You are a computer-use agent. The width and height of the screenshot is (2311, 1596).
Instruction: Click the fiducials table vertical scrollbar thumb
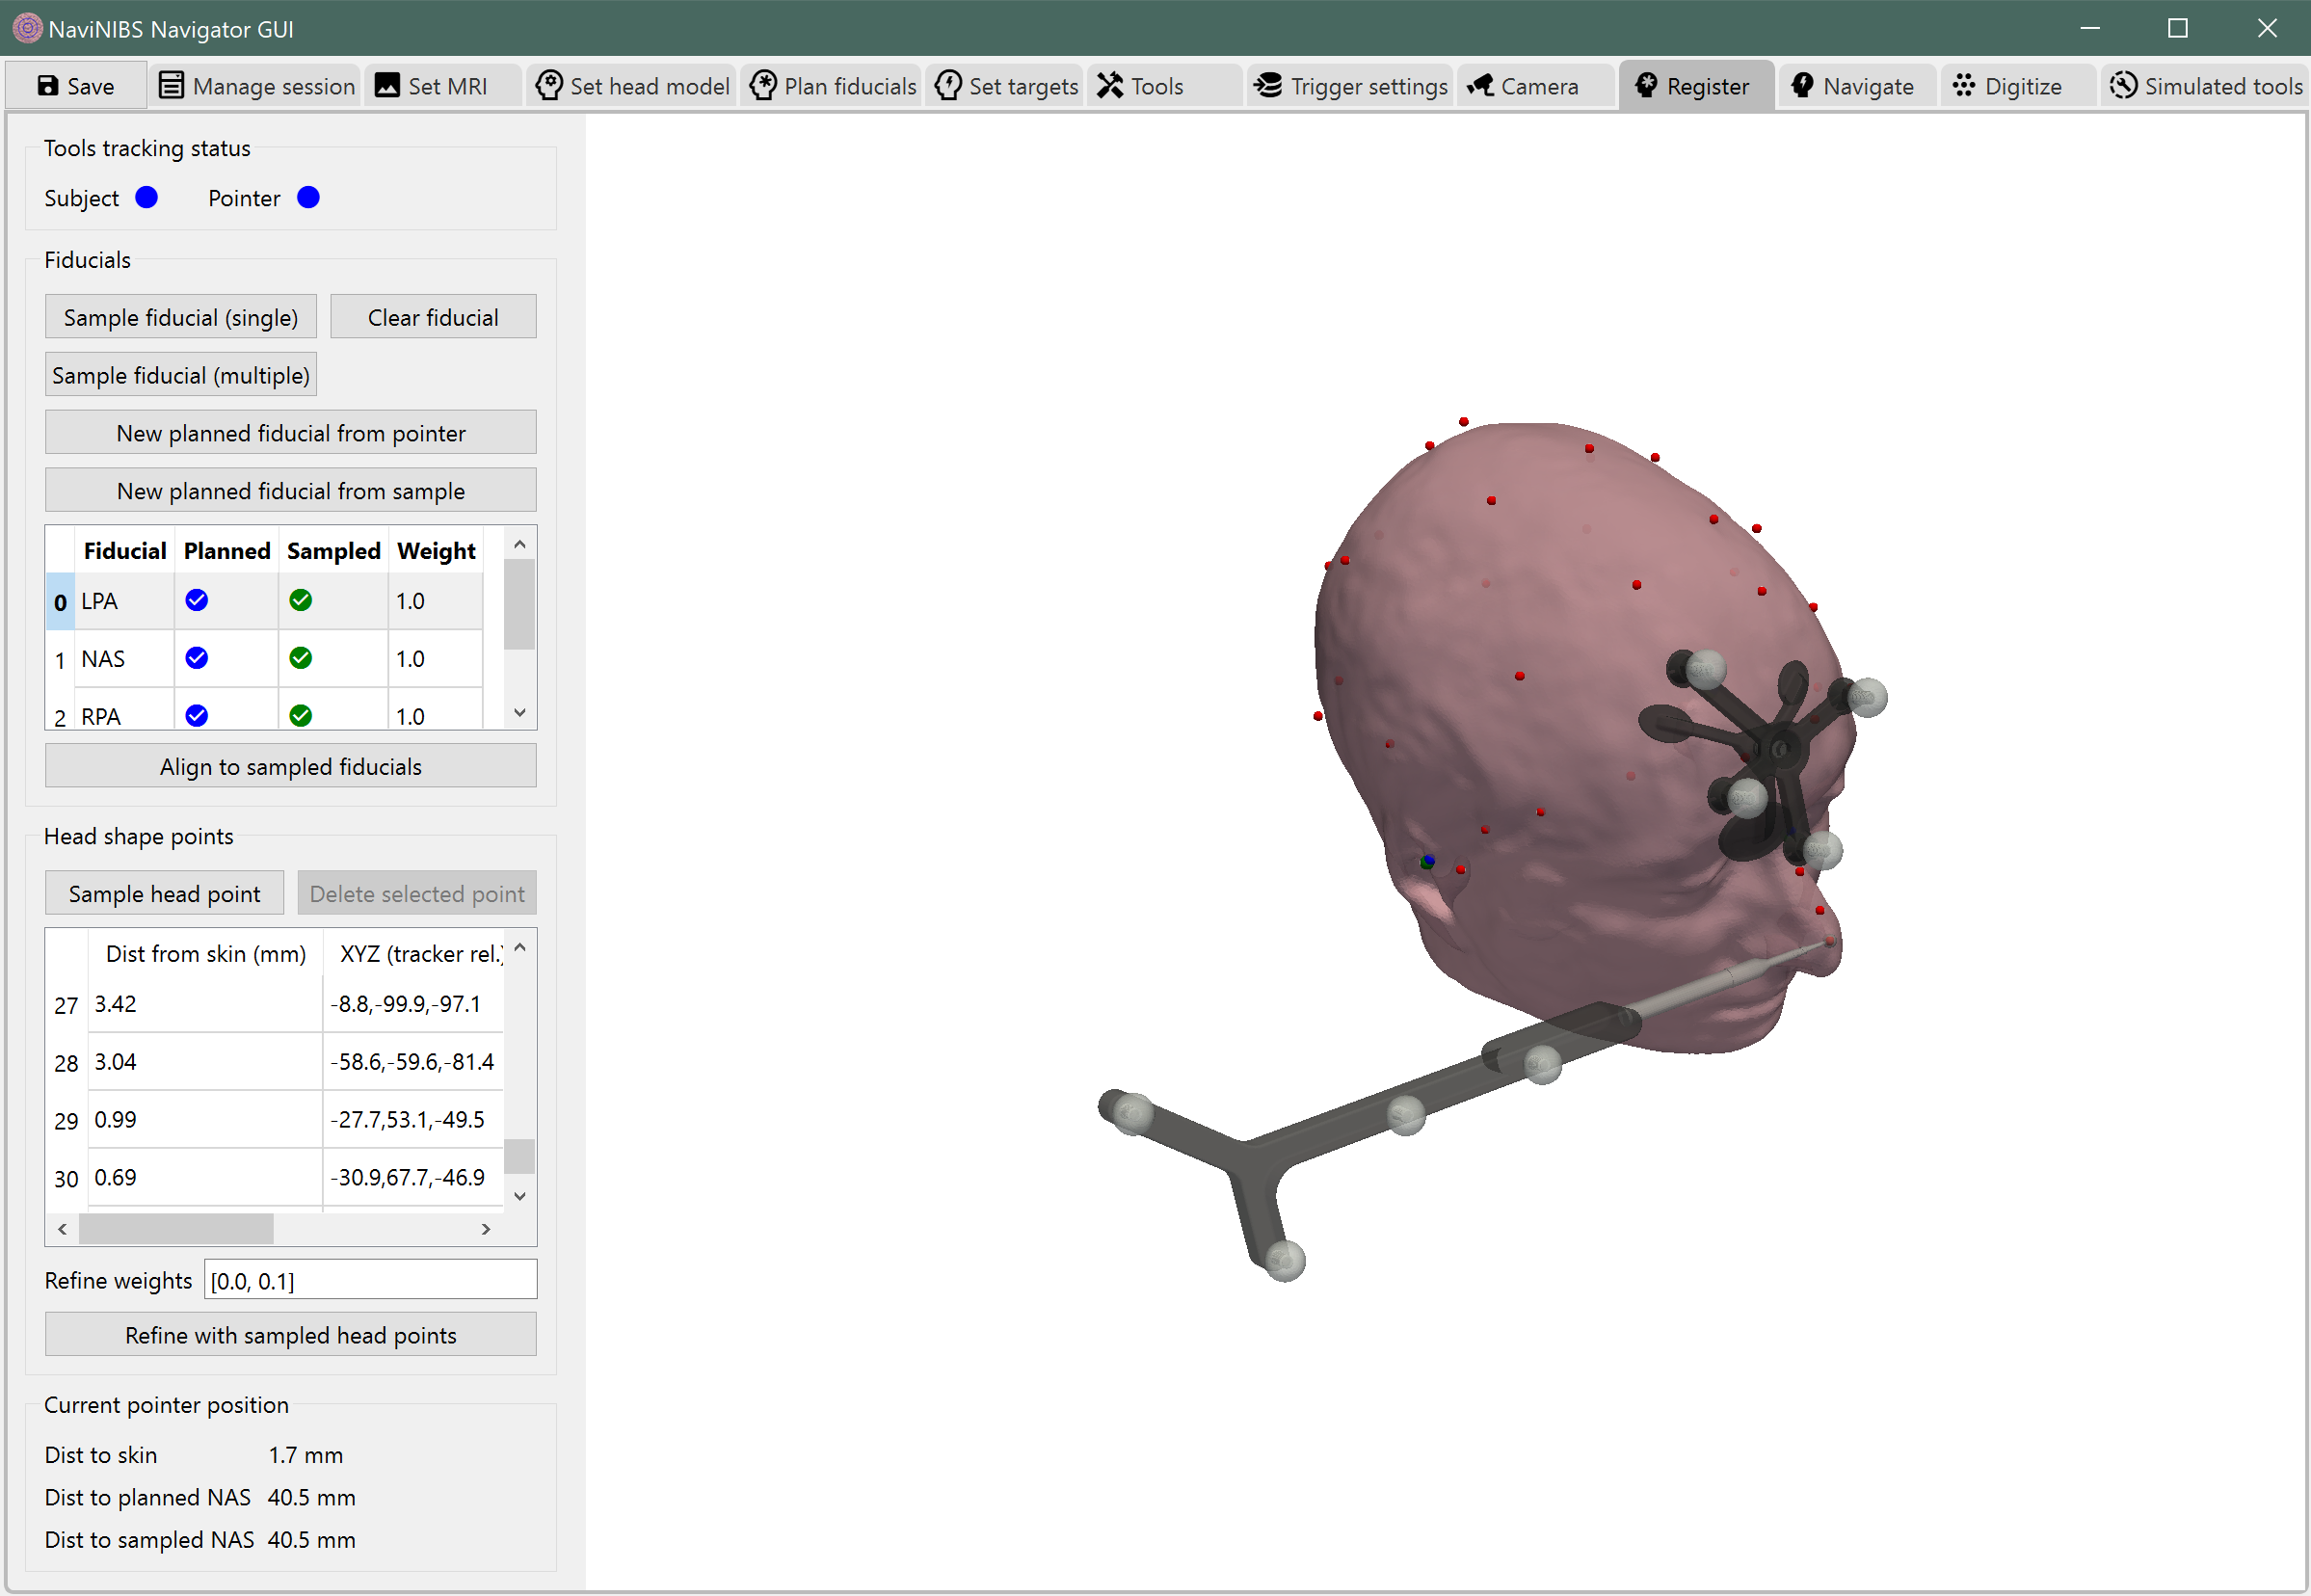click(519, 604)
